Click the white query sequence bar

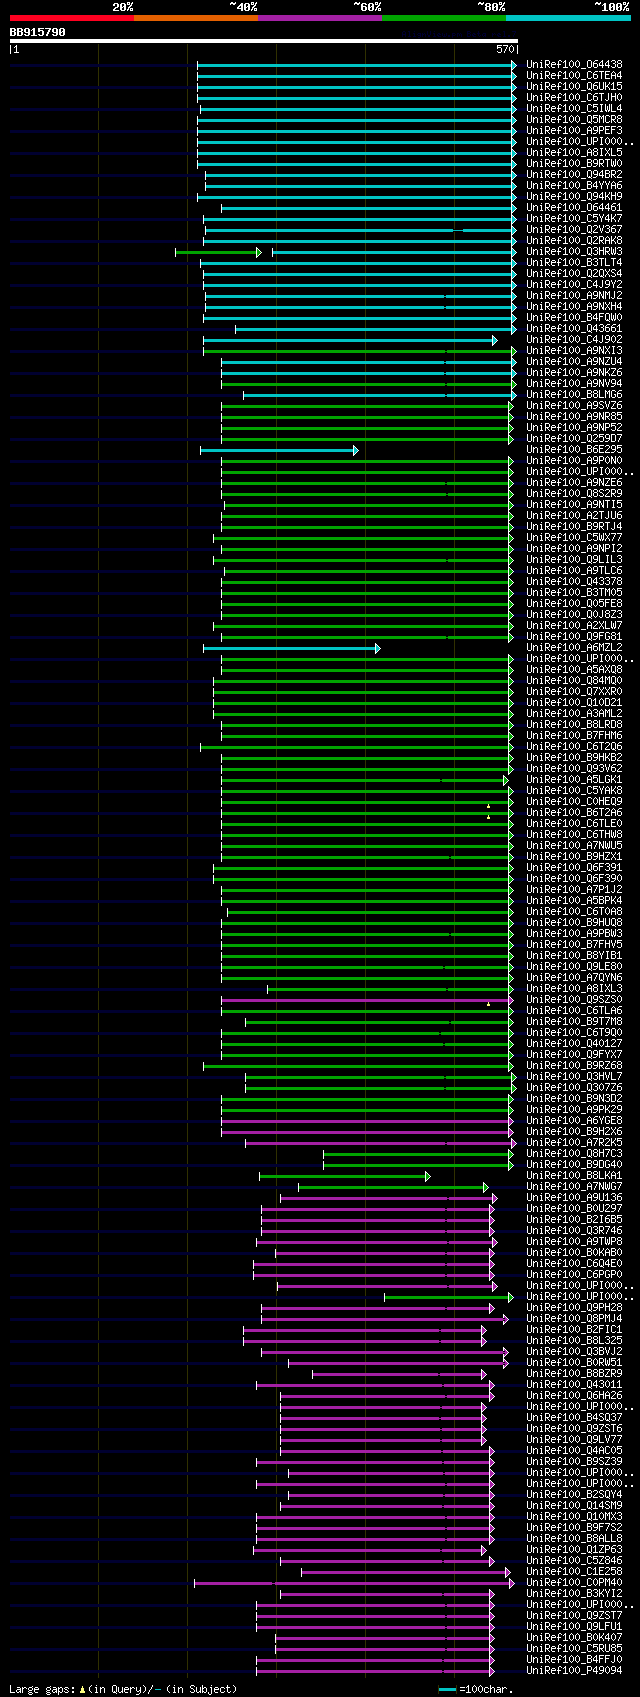coord(263,41)
